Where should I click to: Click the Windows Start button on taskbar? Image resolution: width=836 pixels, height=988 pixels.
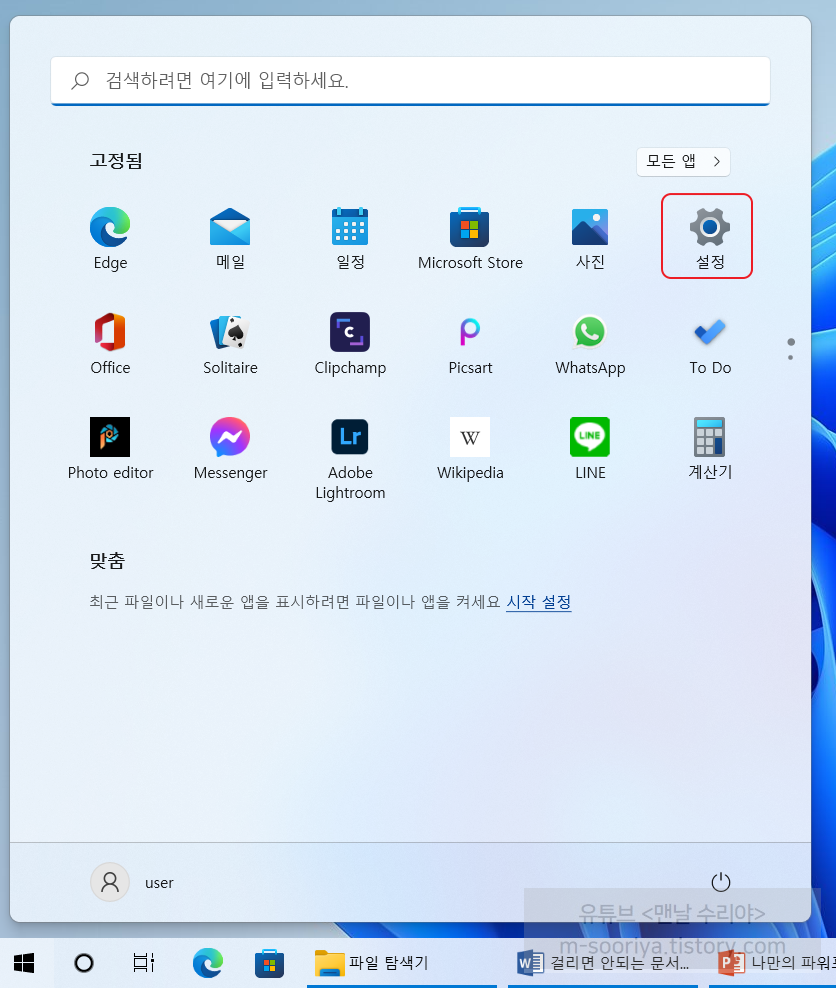click(x=24, y=963)
